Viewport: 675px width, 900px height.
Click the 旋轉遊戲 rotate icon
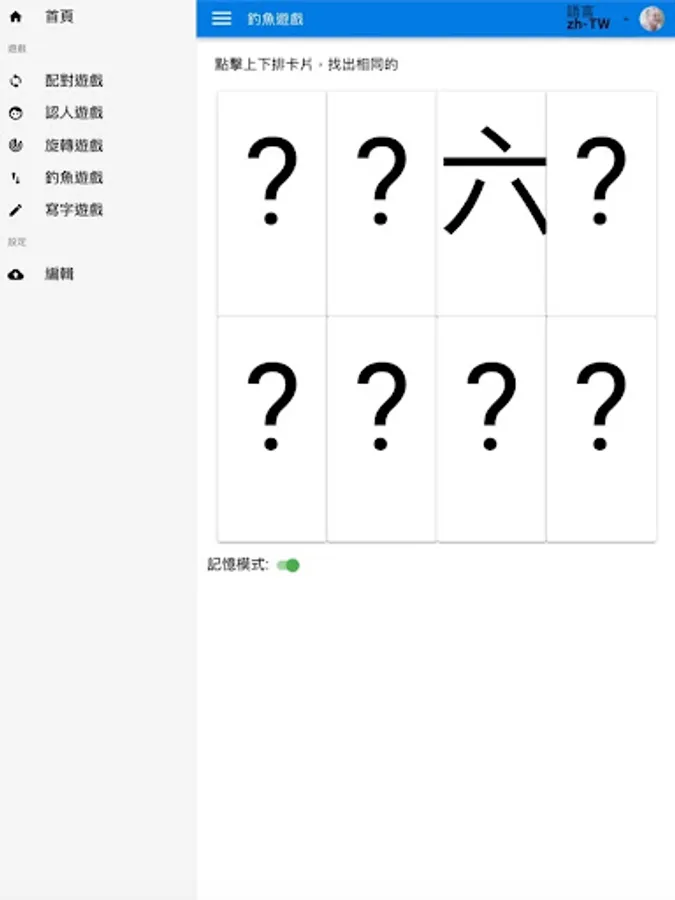pos(15,145)
